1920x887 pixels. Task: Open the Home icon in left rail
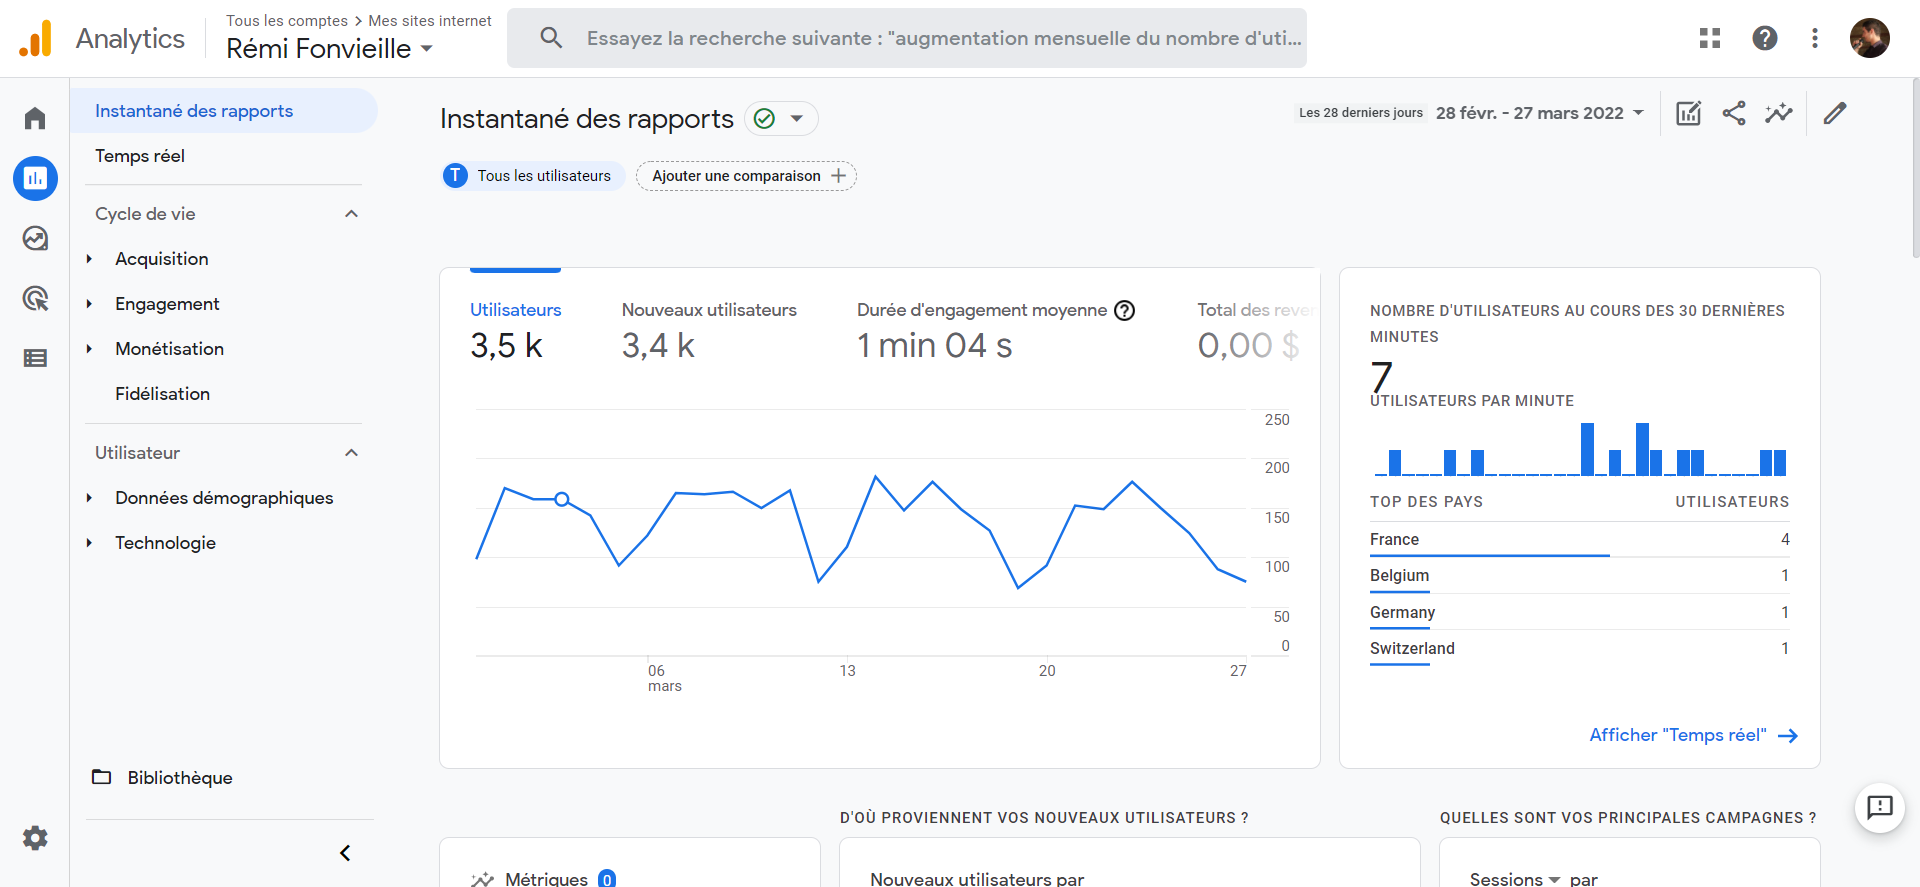35,119
